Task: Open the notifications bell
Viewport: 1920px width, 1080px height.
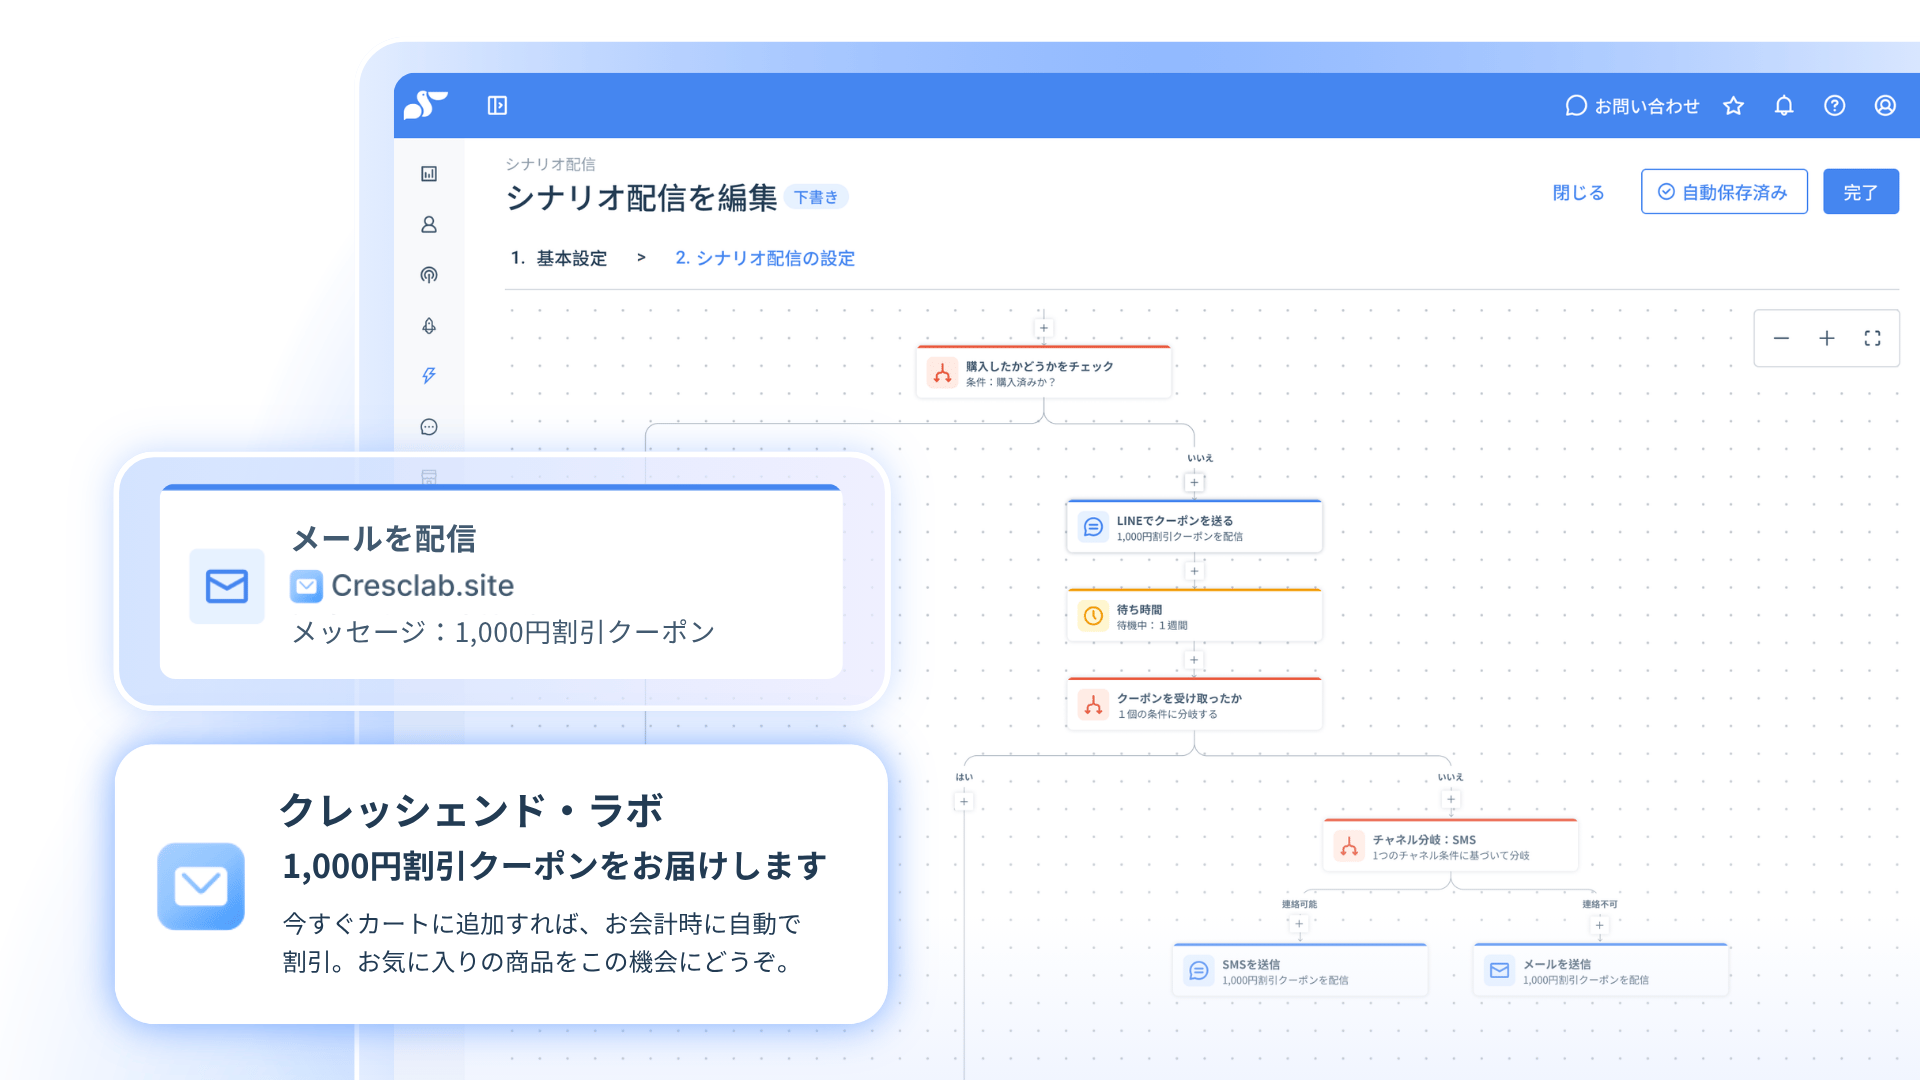Action: 1784,106
